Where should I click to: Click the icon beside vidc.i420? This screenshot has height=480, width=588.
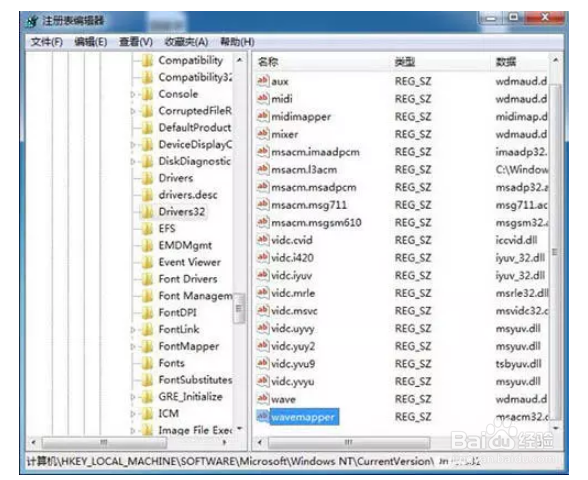point(263,257)
